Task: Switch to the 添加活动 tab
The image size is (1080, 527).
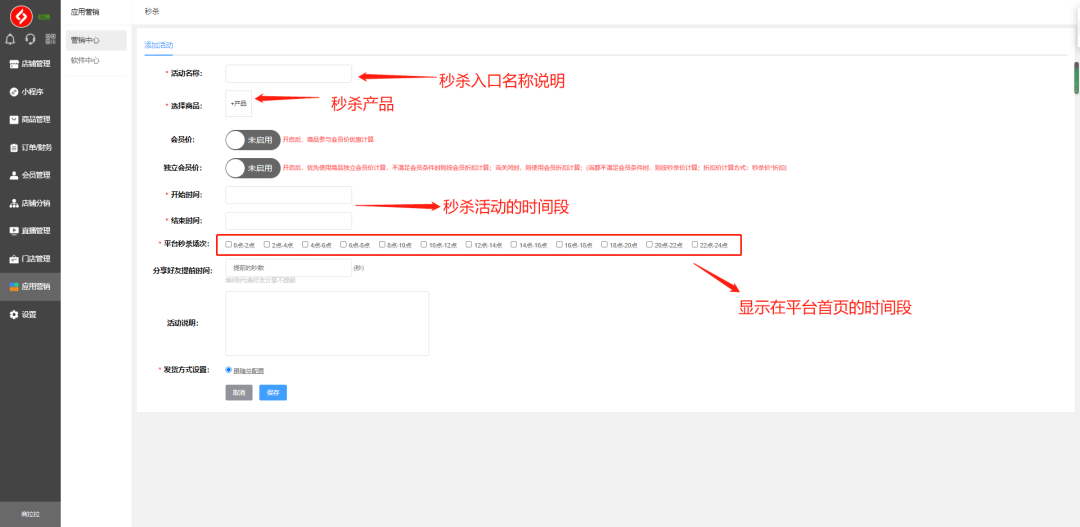Action: pos(158,45)
